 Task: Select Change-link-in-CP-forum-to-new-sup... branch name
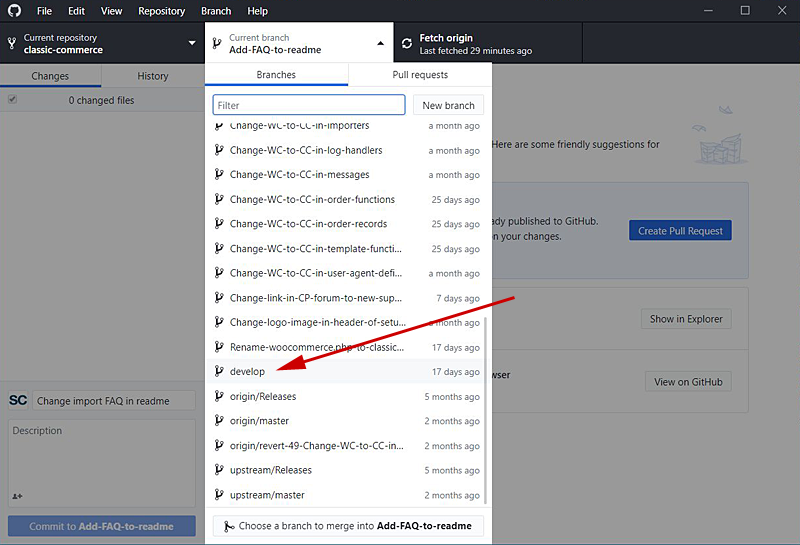point(316,298)
